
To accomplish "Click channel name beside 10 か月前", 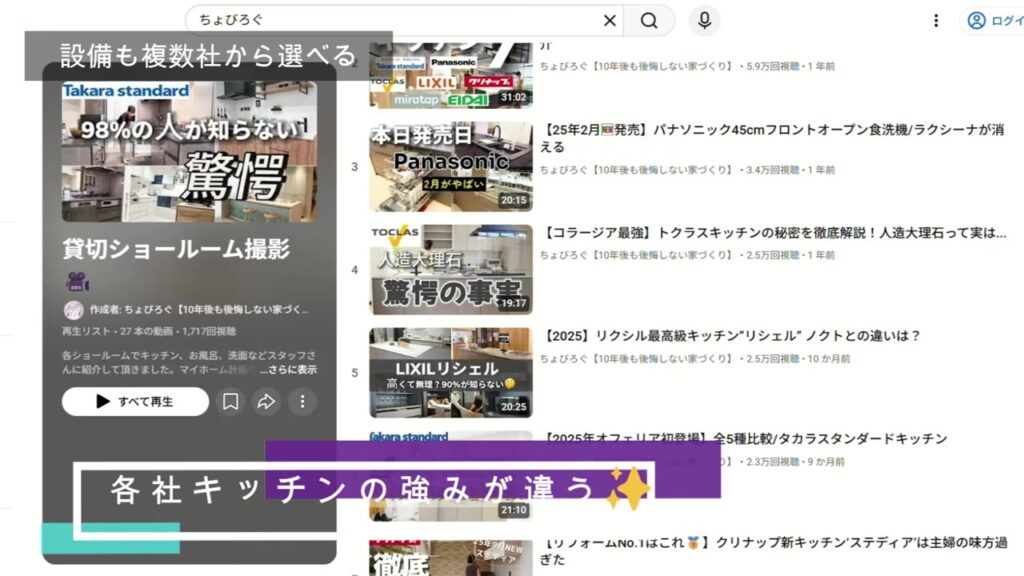I will [637, 359].
